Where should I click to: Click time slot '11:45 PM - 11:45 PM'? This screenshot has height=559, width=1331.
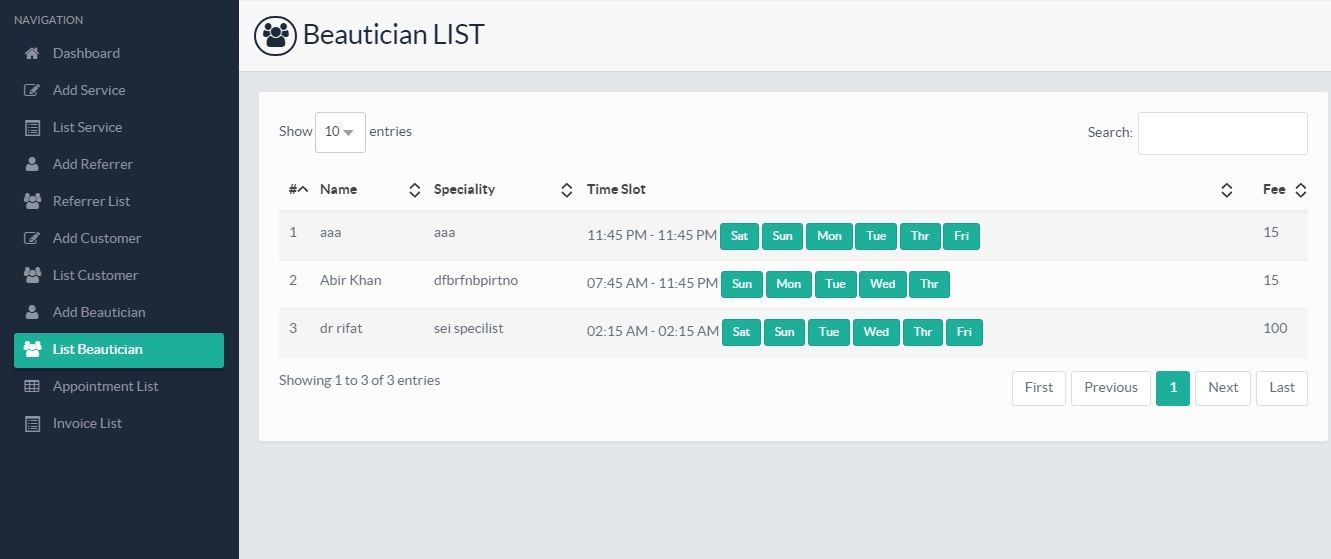(x=652, y=236)
